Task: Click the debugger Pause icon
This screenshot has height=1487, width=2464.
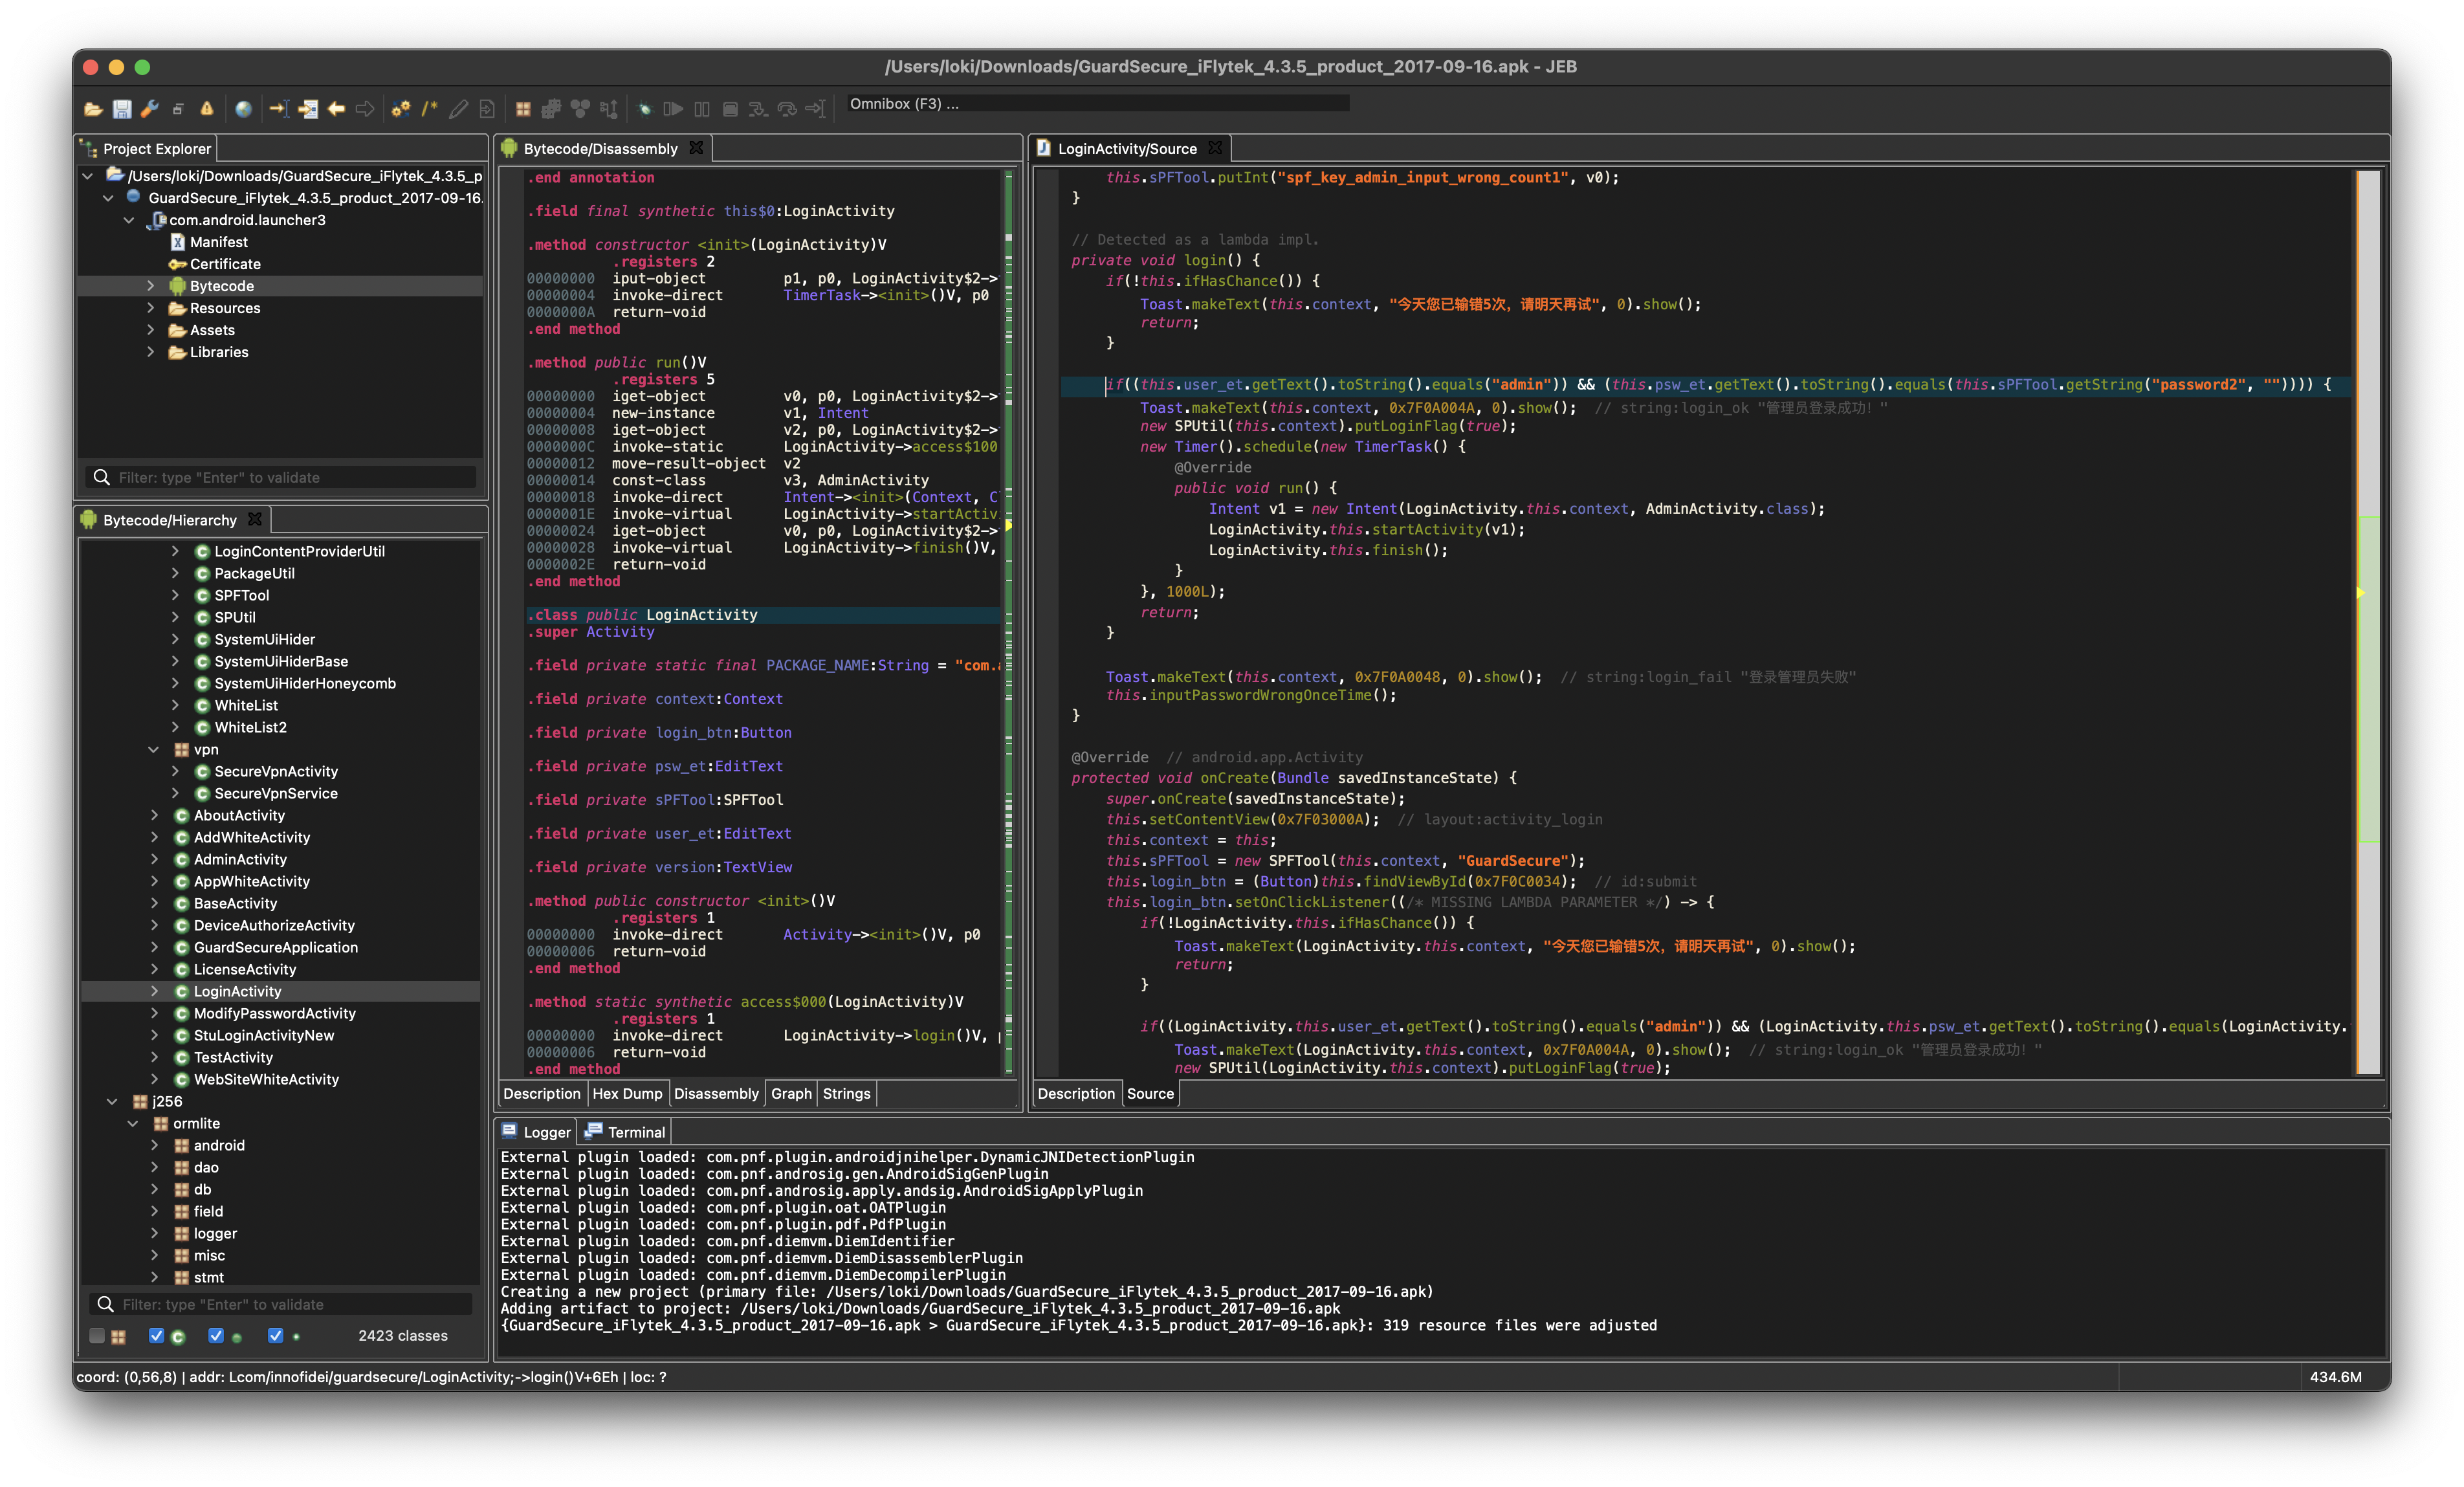Action: pyautogui.click(x=702, y=109)
